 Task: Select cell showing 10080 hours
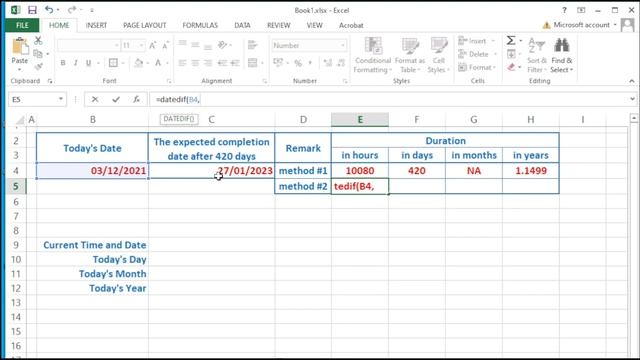click(x=360, y=171)
